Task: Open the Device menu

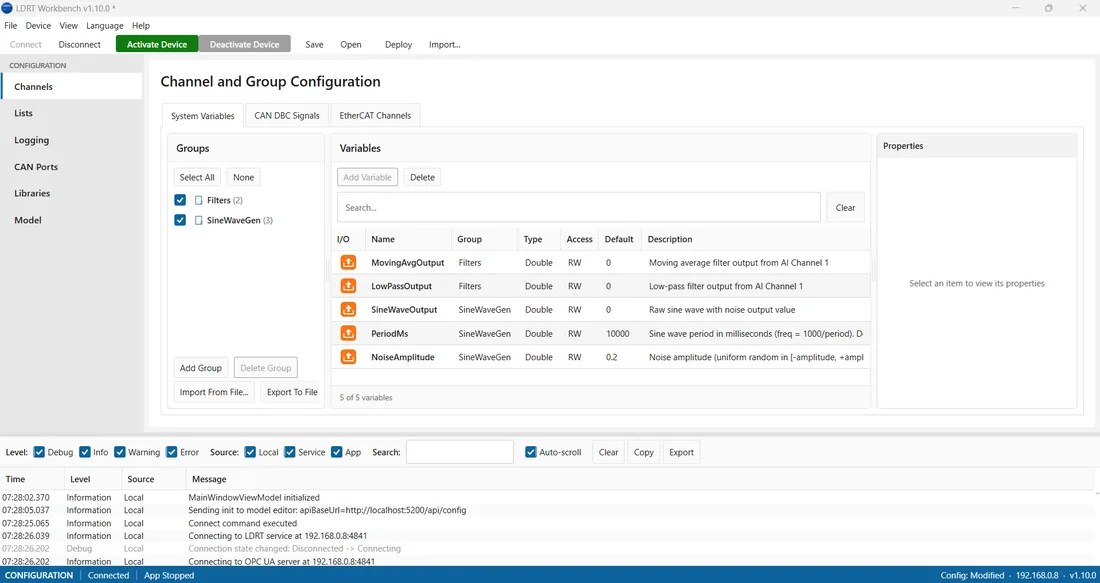Action: (x=39, y=25)
